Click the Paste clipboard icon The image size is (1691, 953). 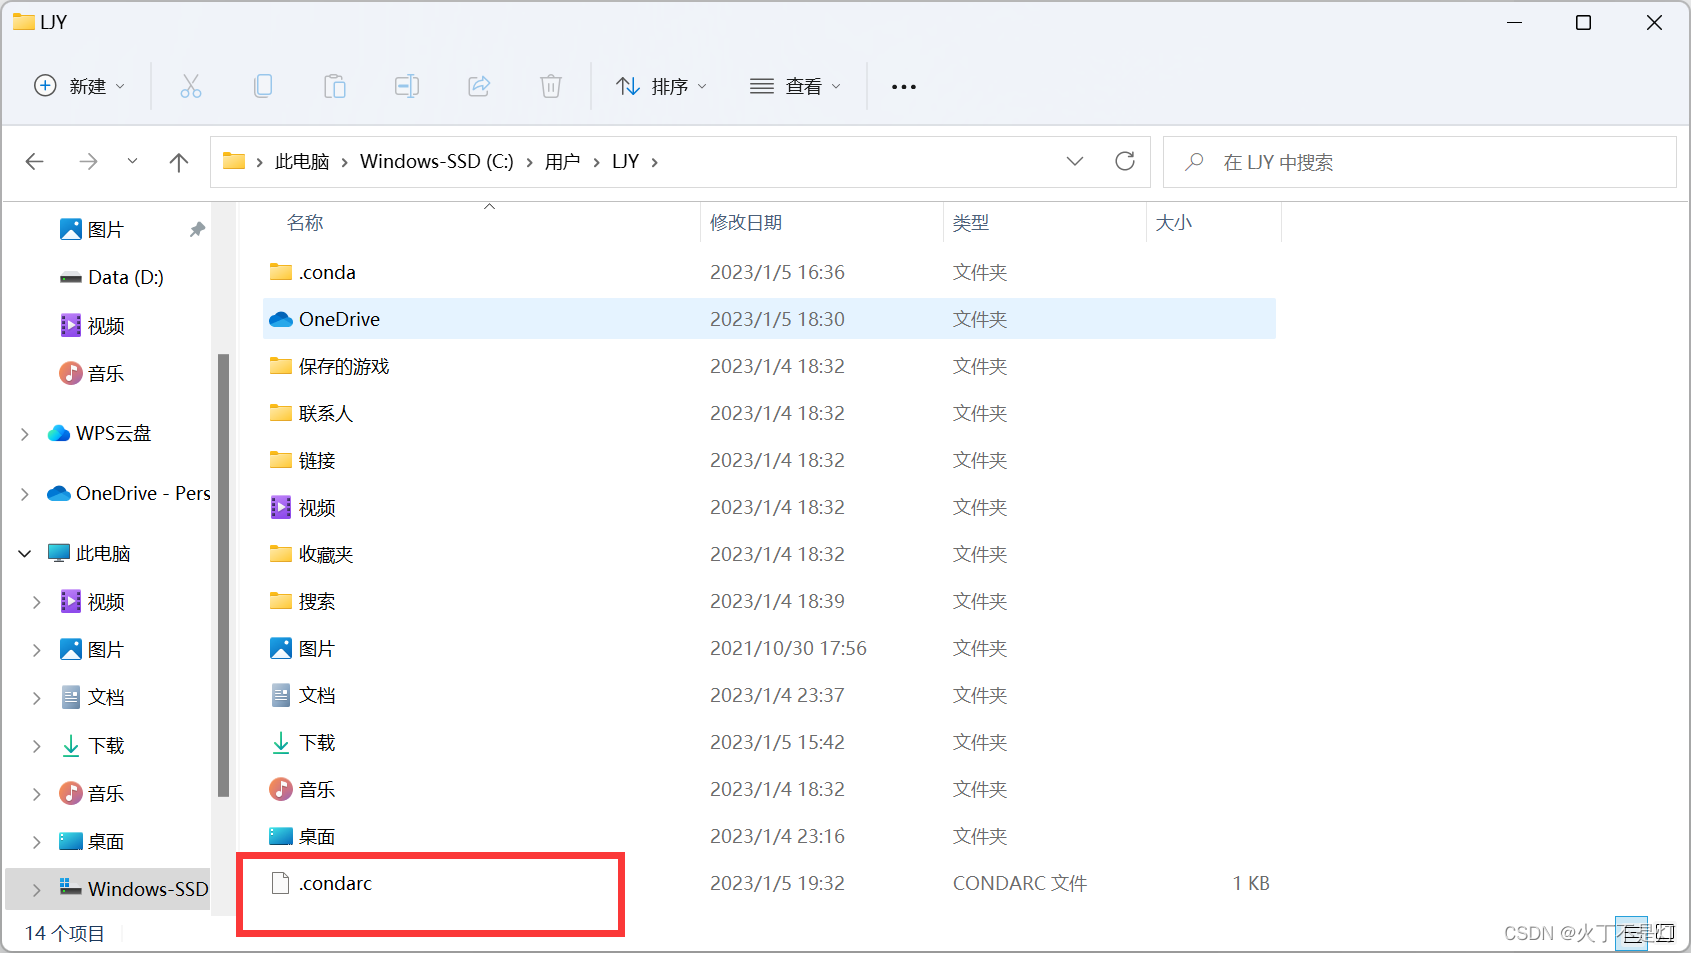pos(335,87)
